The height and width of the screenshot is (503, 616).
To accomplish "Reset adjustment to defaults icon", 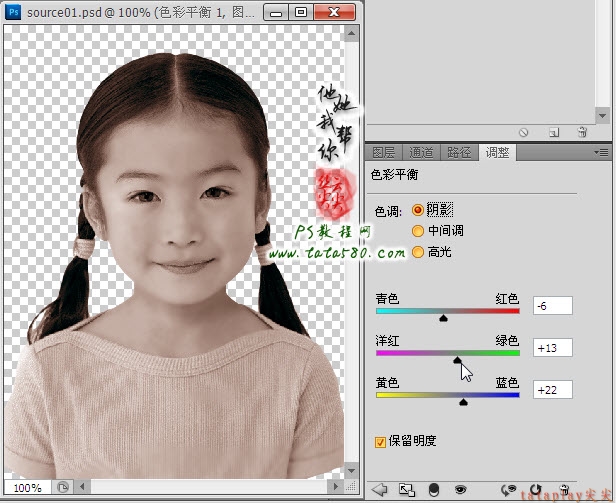I will [x=536, y=490].
